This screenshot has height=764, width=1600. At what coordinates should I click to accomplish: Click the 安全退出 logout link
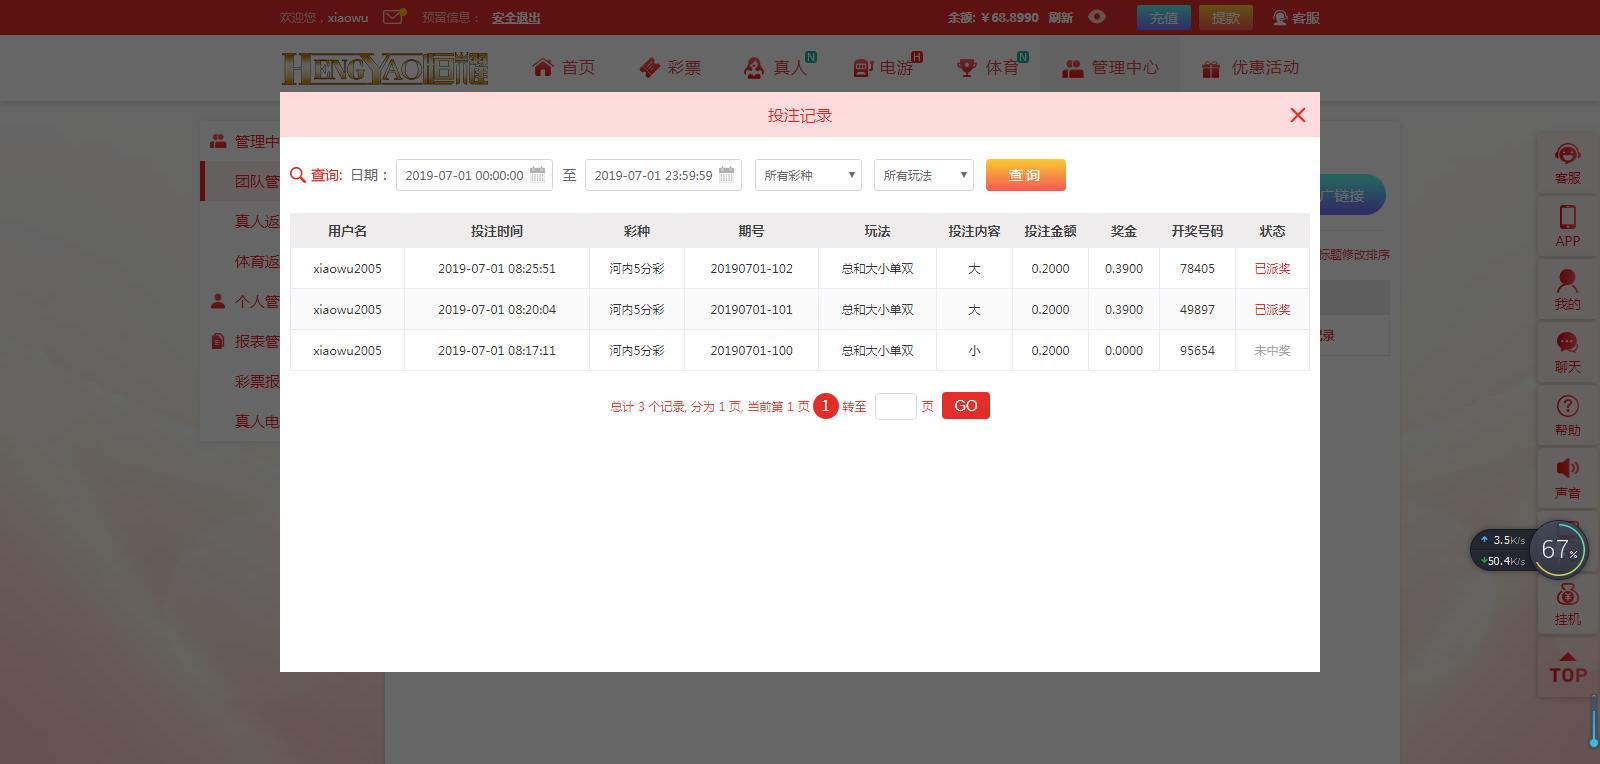(x=516, y=18)
